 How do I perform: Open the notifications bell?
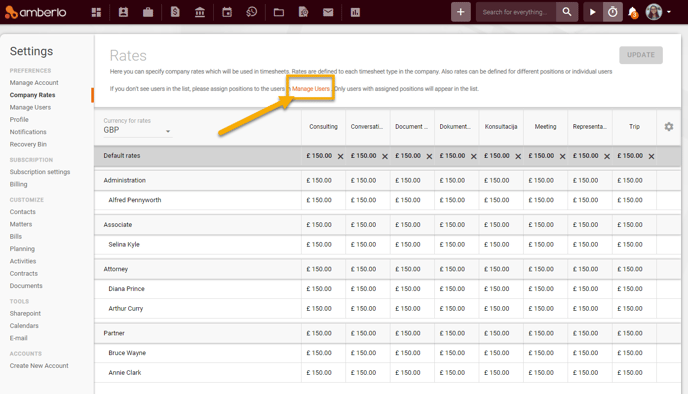pyautogui.click(x=633, y=12)
